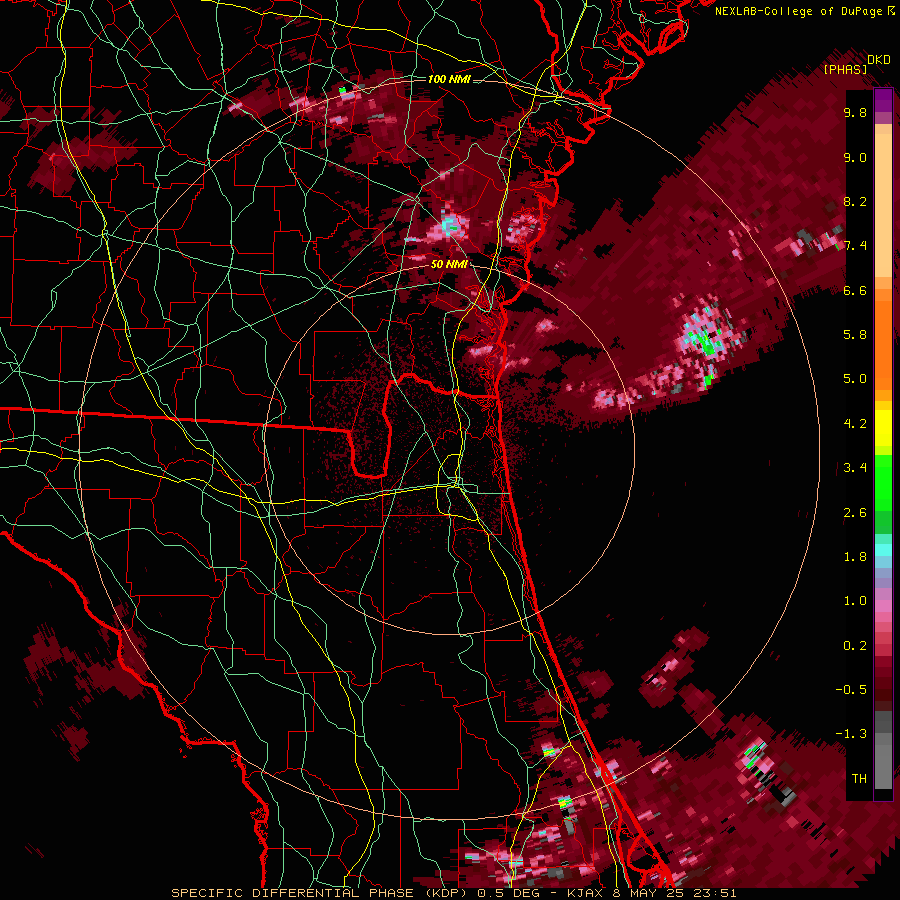Image resolution: width=900 pixels, height=900 pixels.
Task: Click the 1.0 color scale value
Action: pyautogui.click(x=855, y=601)
